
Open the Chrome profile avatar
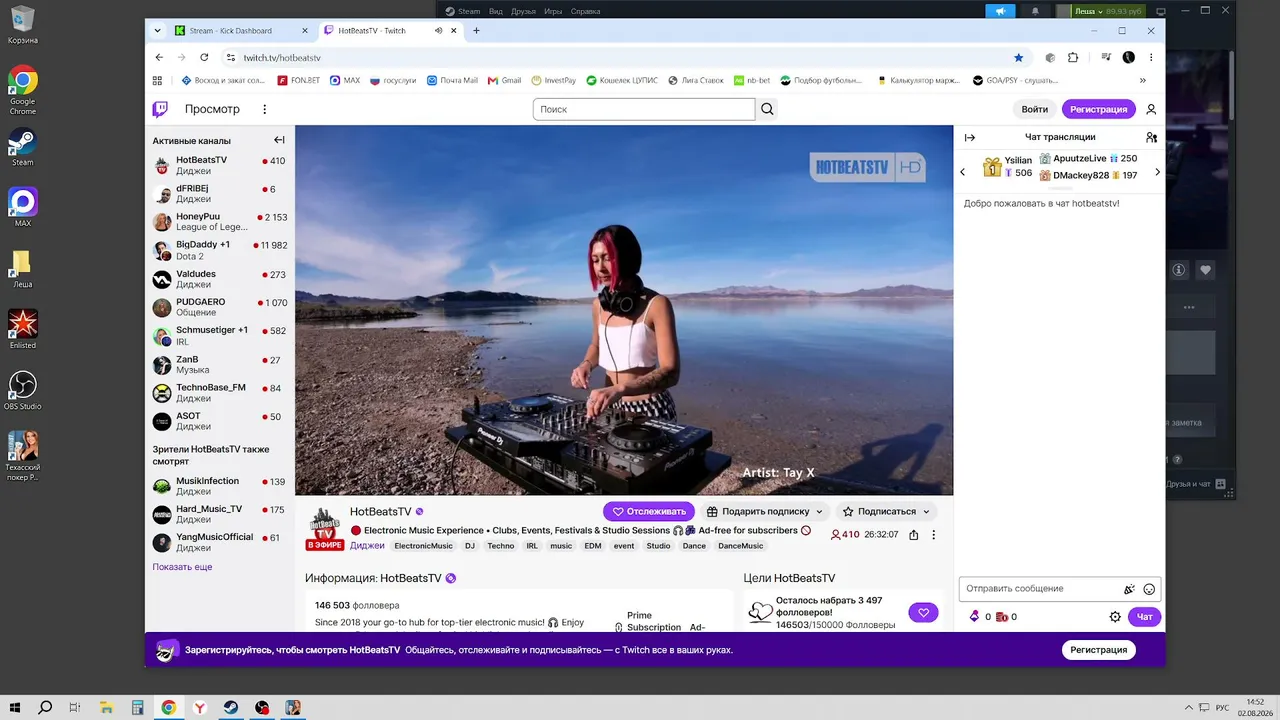point(1128,58)
